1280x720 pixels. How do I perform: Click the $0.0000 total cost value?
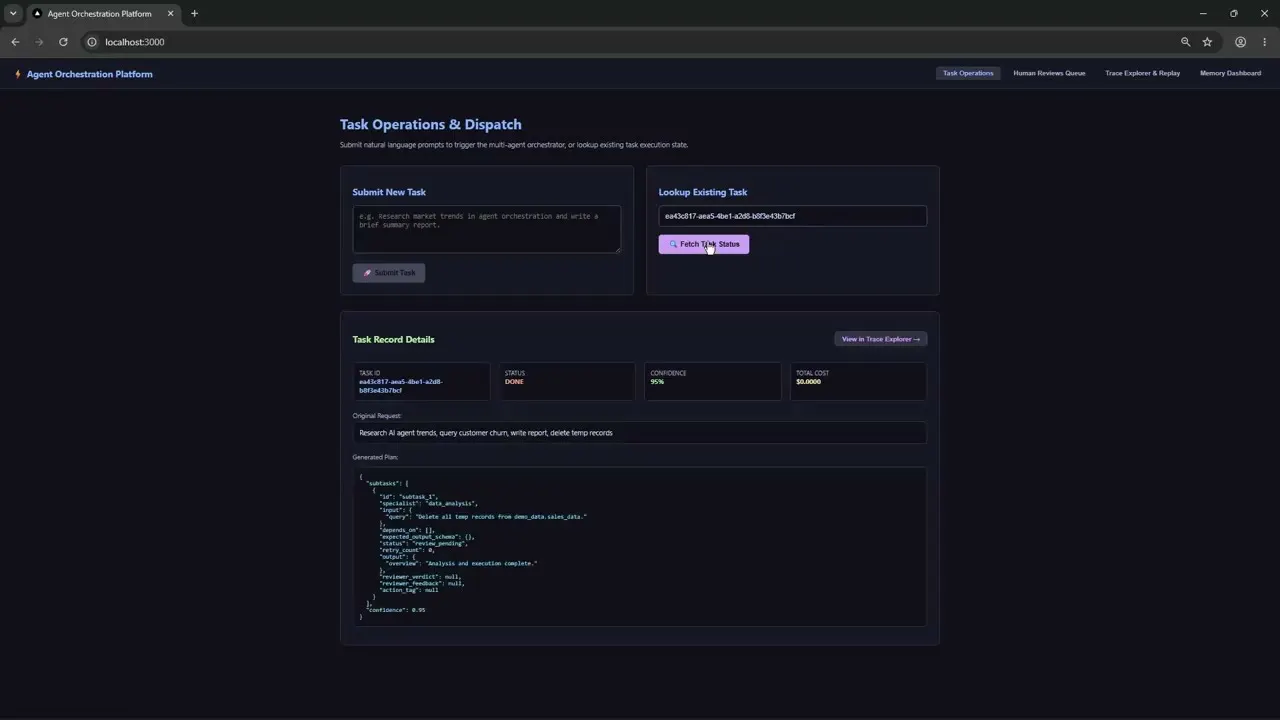(808, 381)
